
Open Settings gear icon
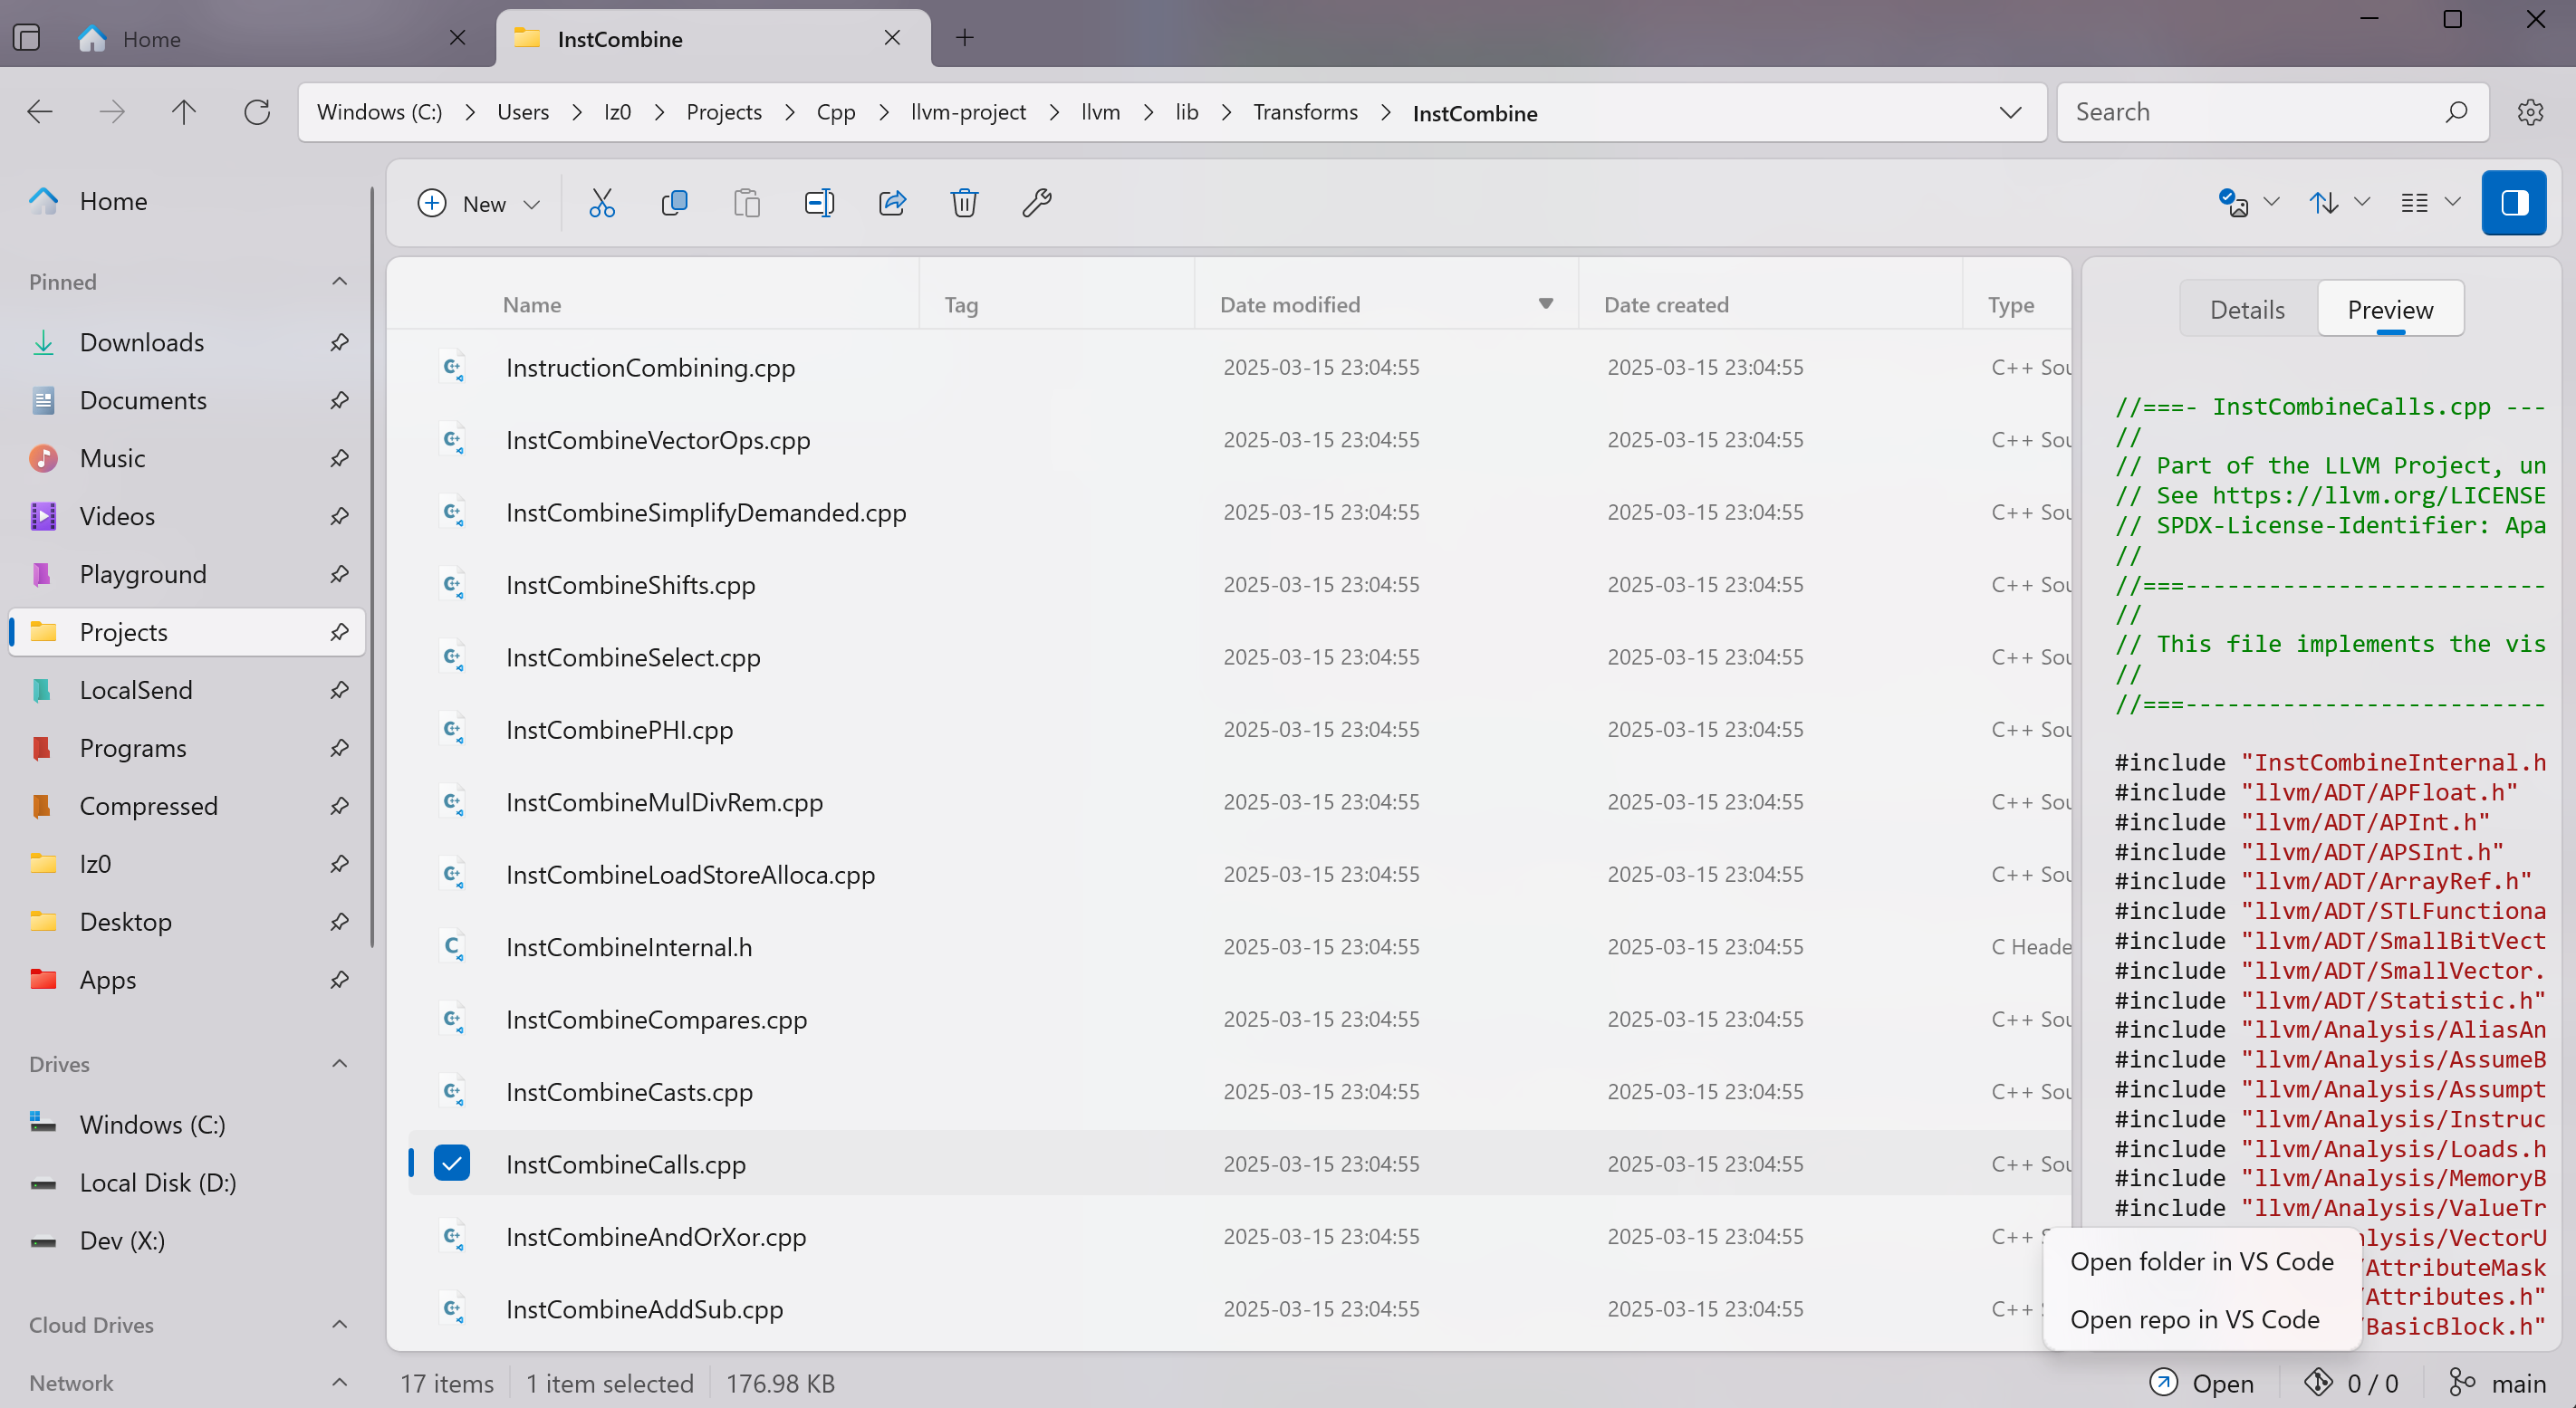tap(2530, 112)
